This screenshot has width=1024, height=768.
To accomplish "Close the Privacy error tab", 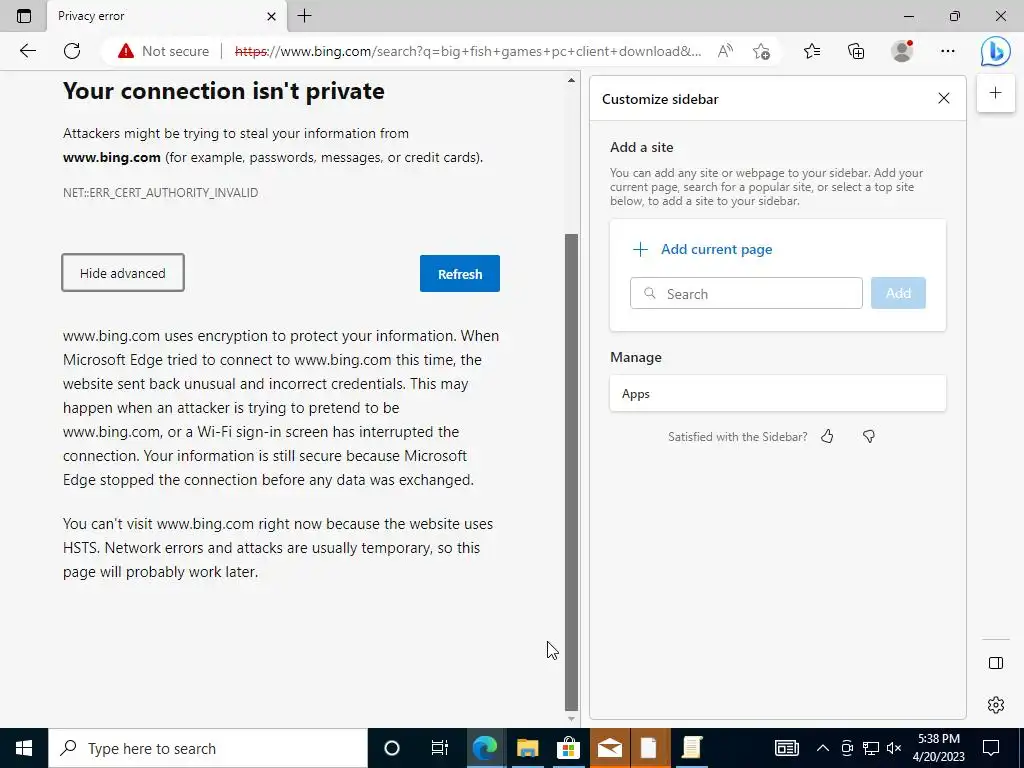I will [x=272, y=16].
